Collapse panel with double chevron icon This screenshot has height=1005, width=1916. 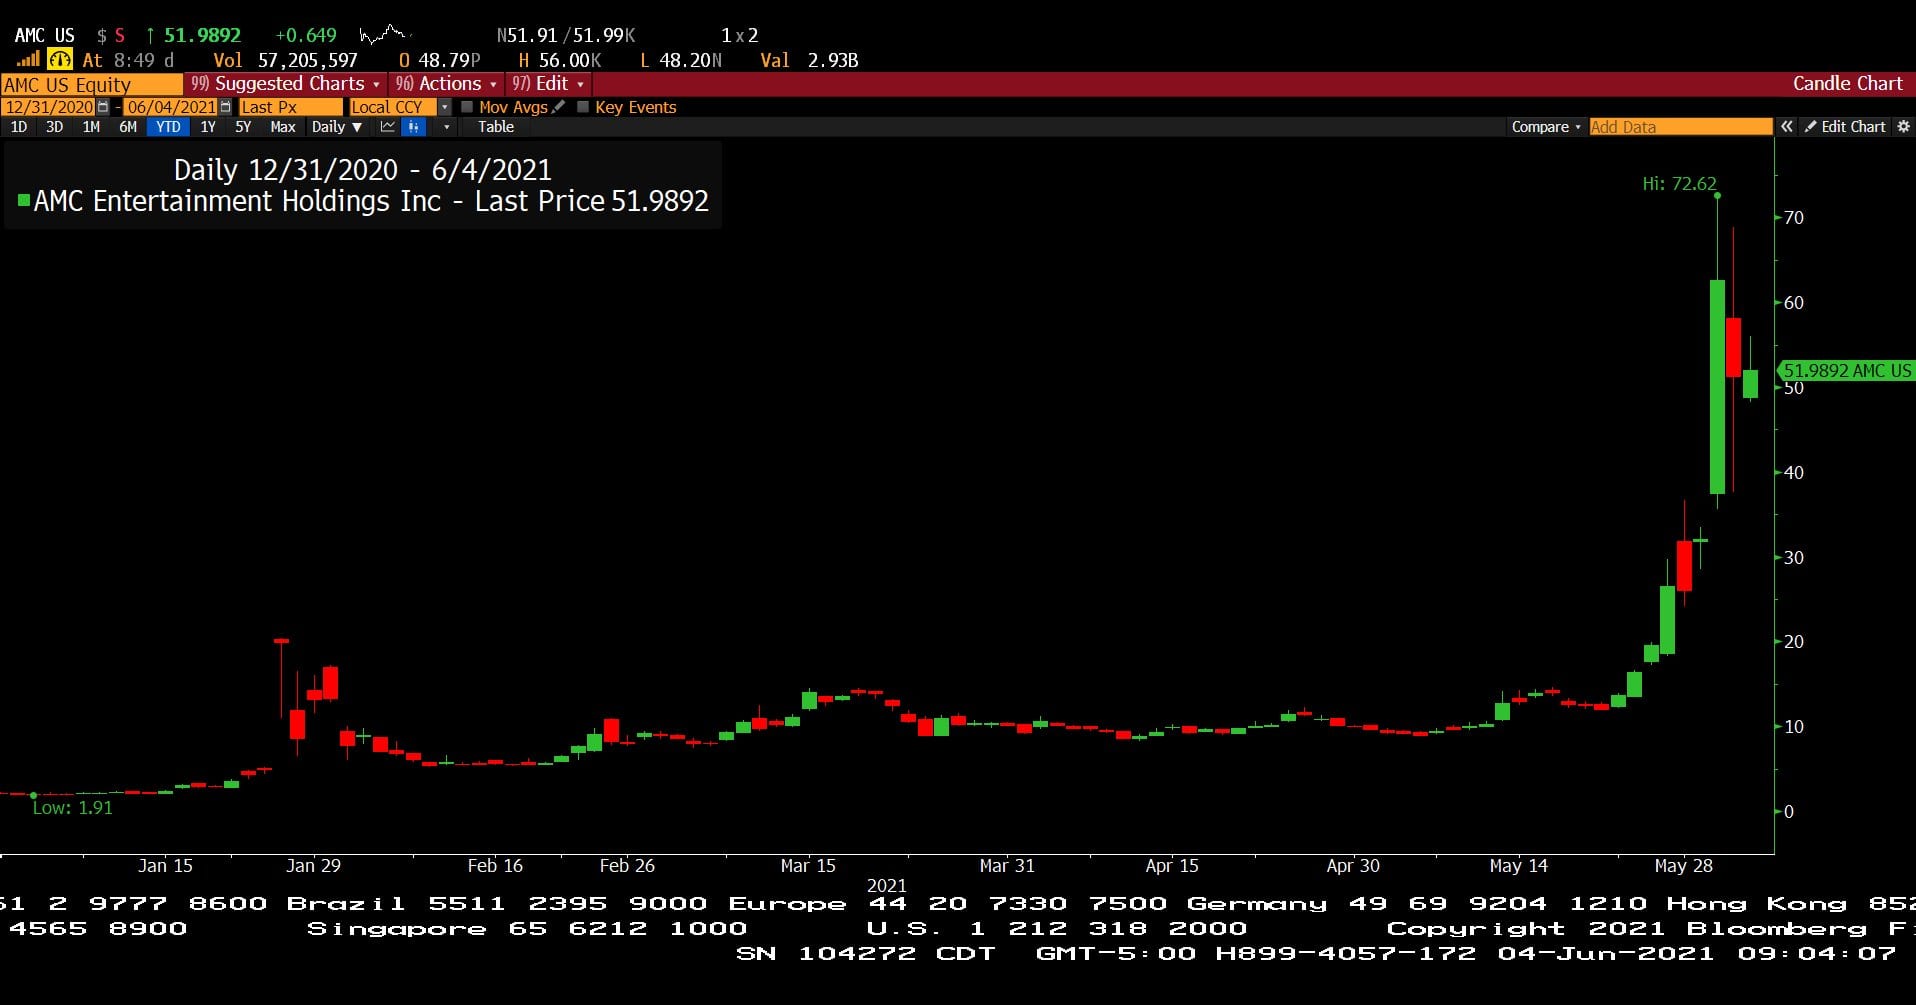1787,127
